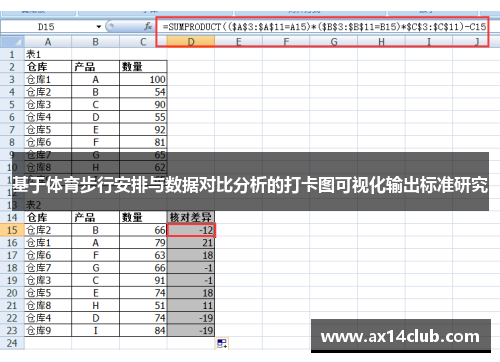Select row 1 header
The height and width of the screenshot is (362, 500).
pyautogui.click(x=12, y=54)
